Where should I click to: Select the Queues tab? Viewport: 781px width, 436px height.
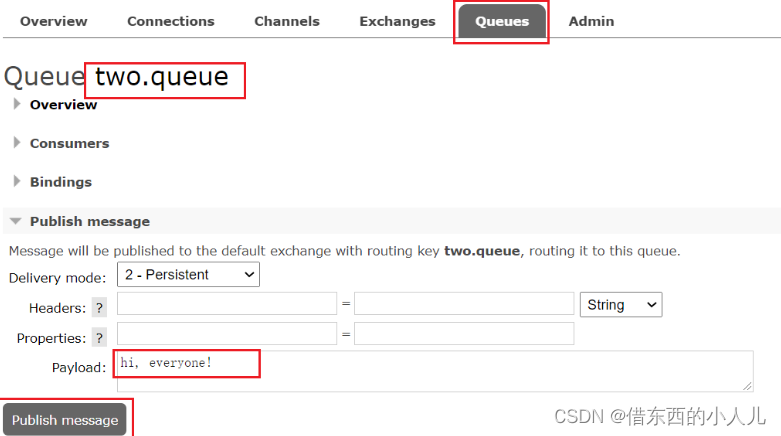502,21
